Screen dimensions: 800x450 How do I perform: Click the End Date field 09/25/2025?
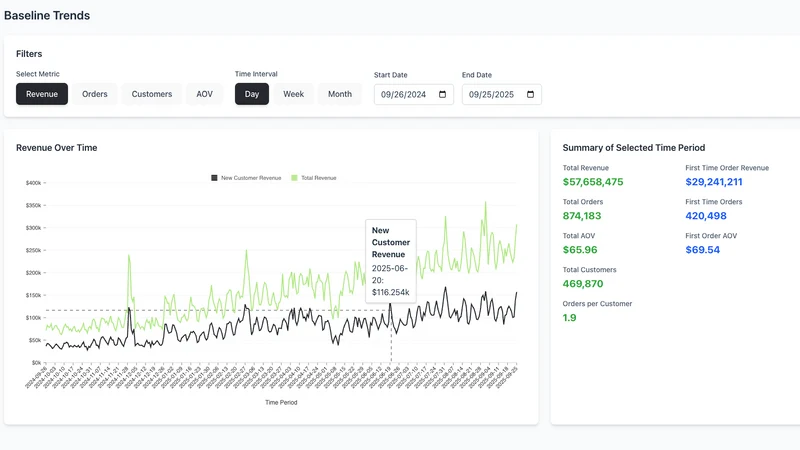502,94
